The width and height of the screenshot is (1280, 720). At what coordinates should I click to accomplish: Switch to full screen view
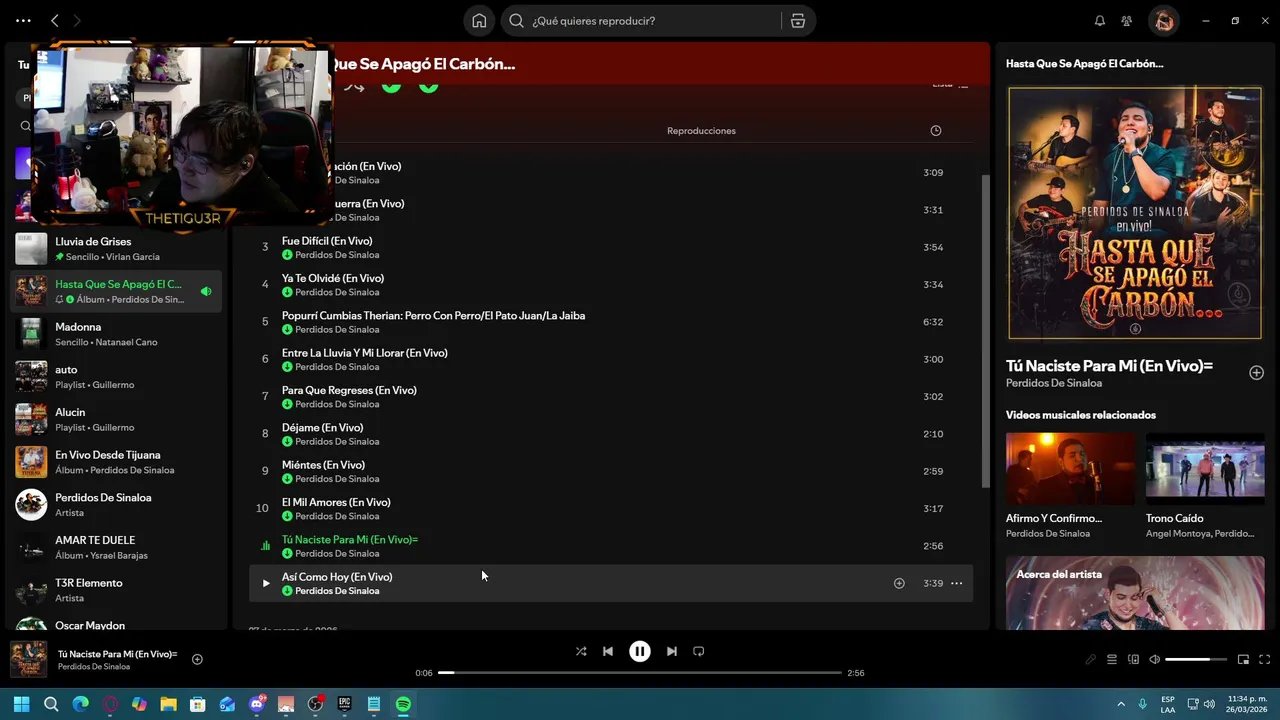1264,660
